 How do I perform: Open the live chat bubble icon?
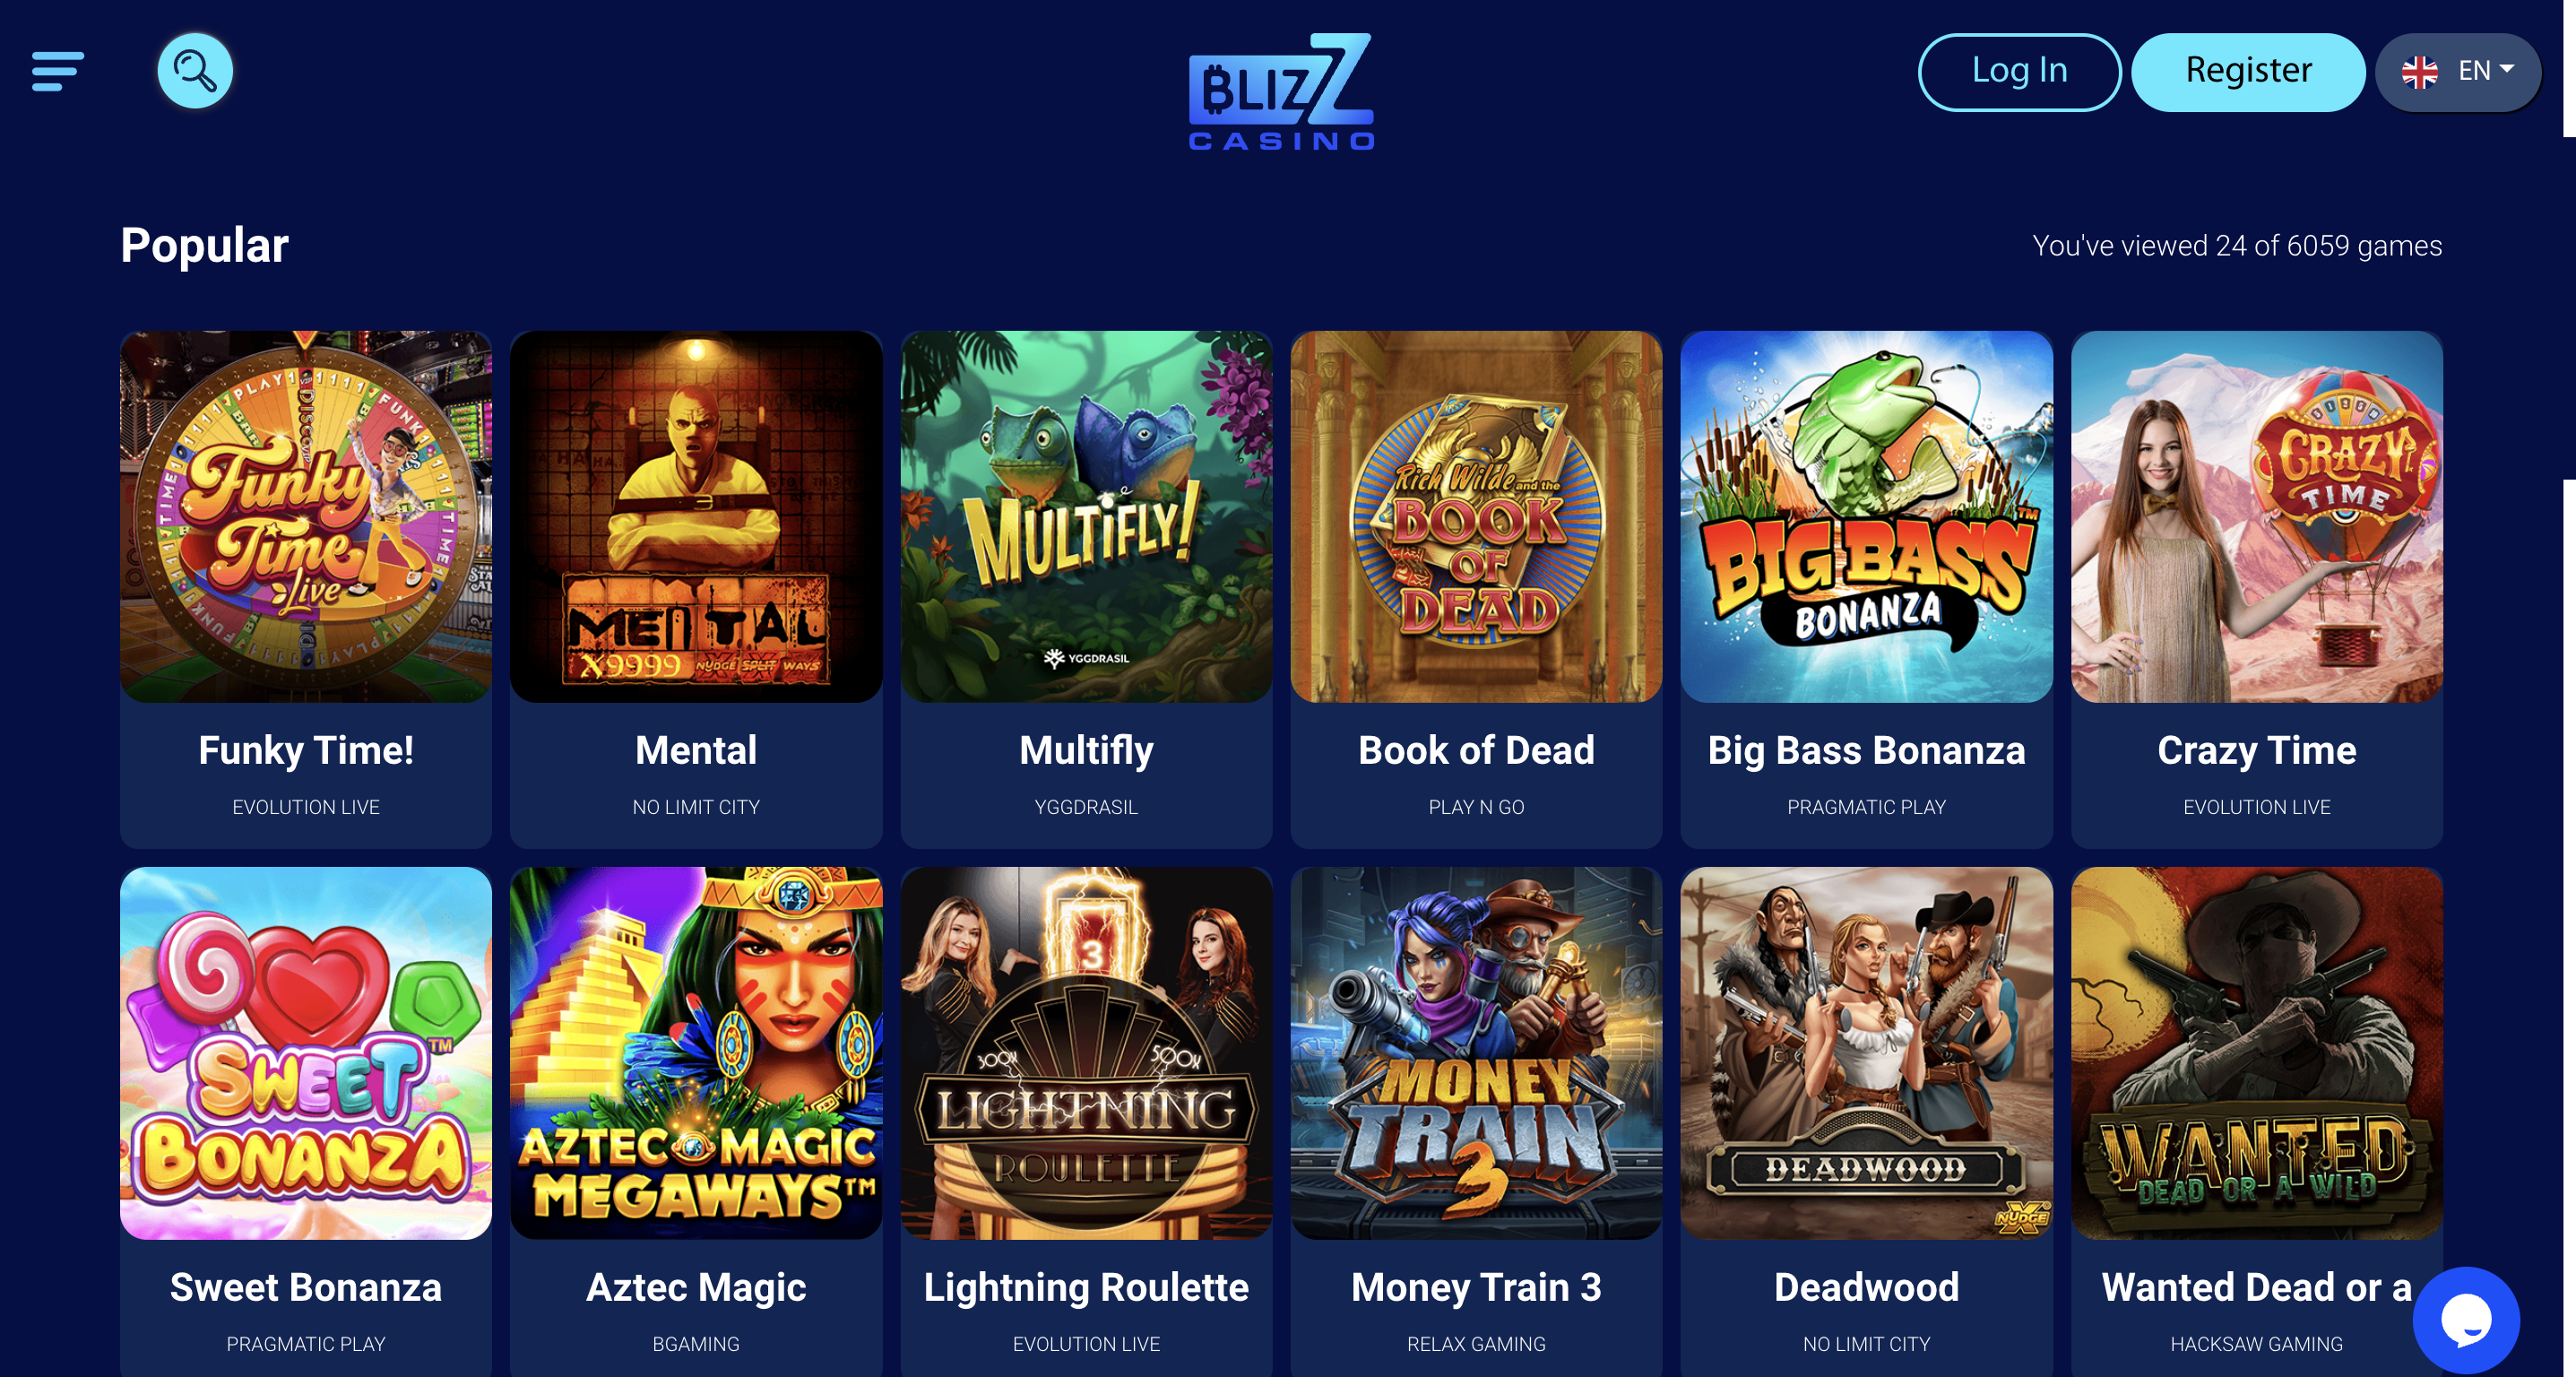click(x=2466, y=1320)
